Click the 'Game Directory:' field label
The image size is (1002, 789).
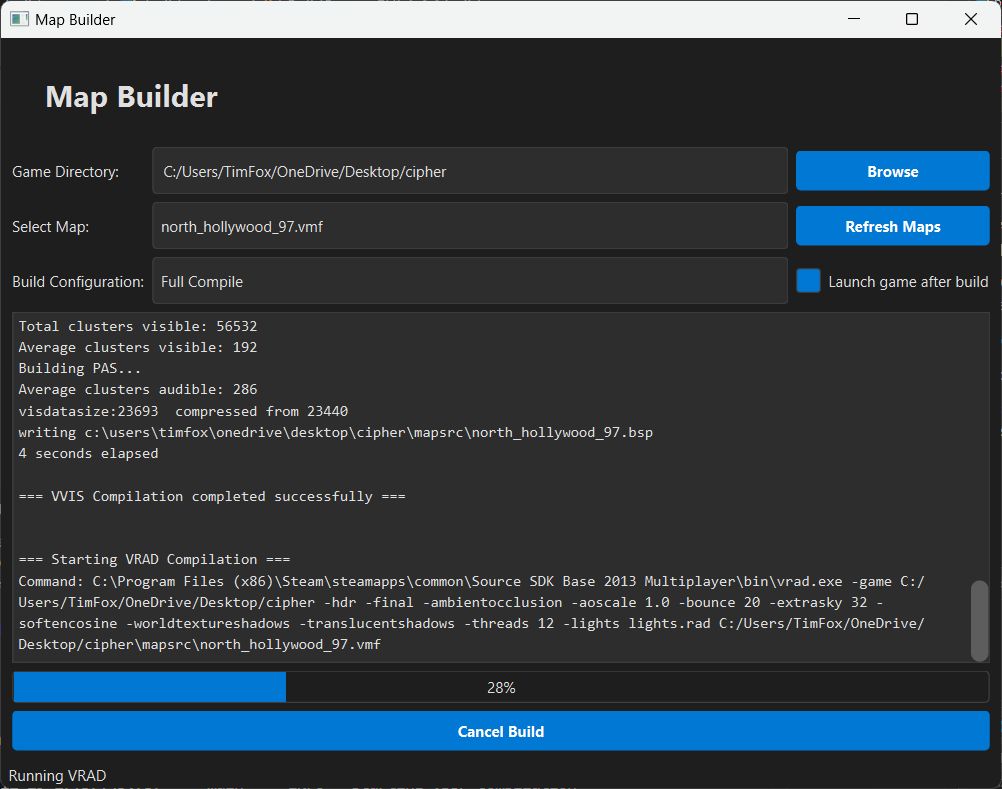[65, 172]
